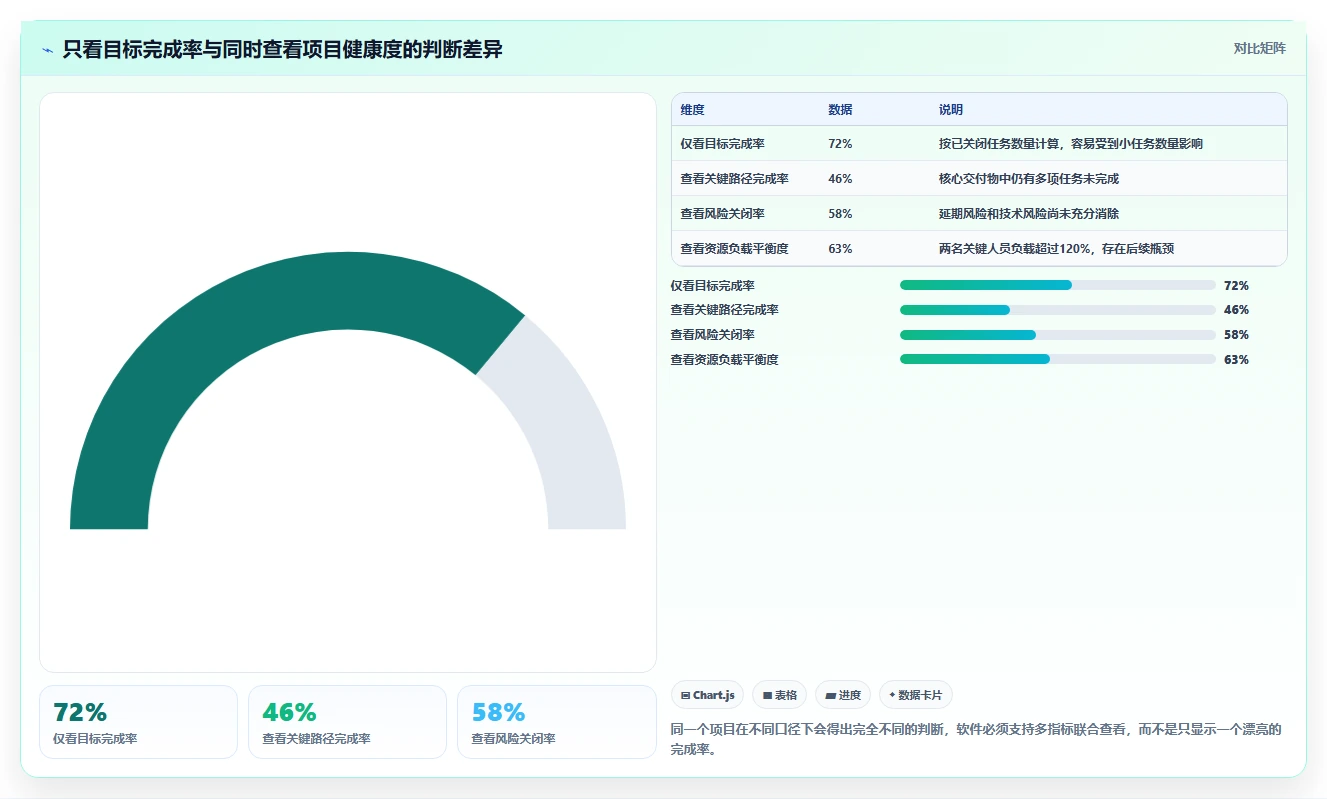Click the Chart.js tag chip
This screenshot has height=799, width=1327.
707,695
